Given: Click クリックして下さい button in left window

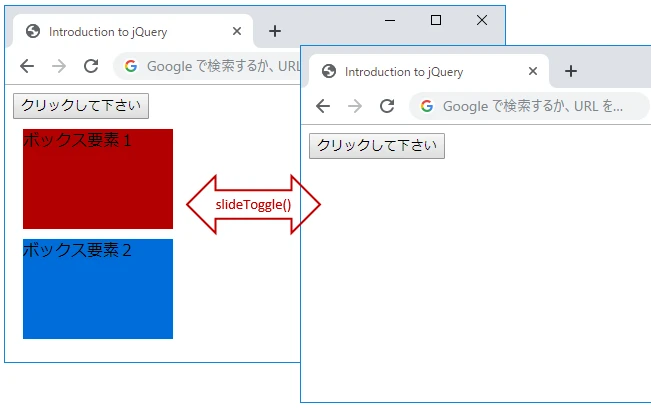Looking at the screenshot, I should [81, 106].
